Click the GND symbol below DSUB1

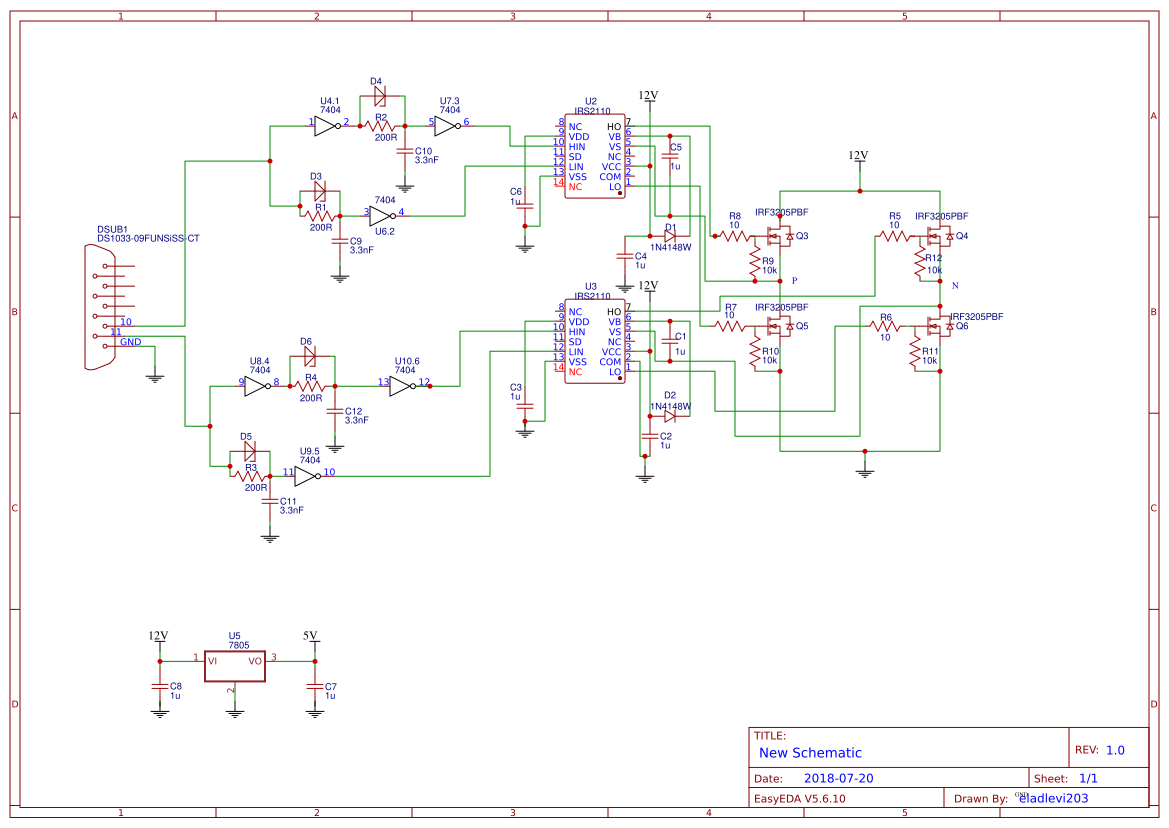[153, 378]
